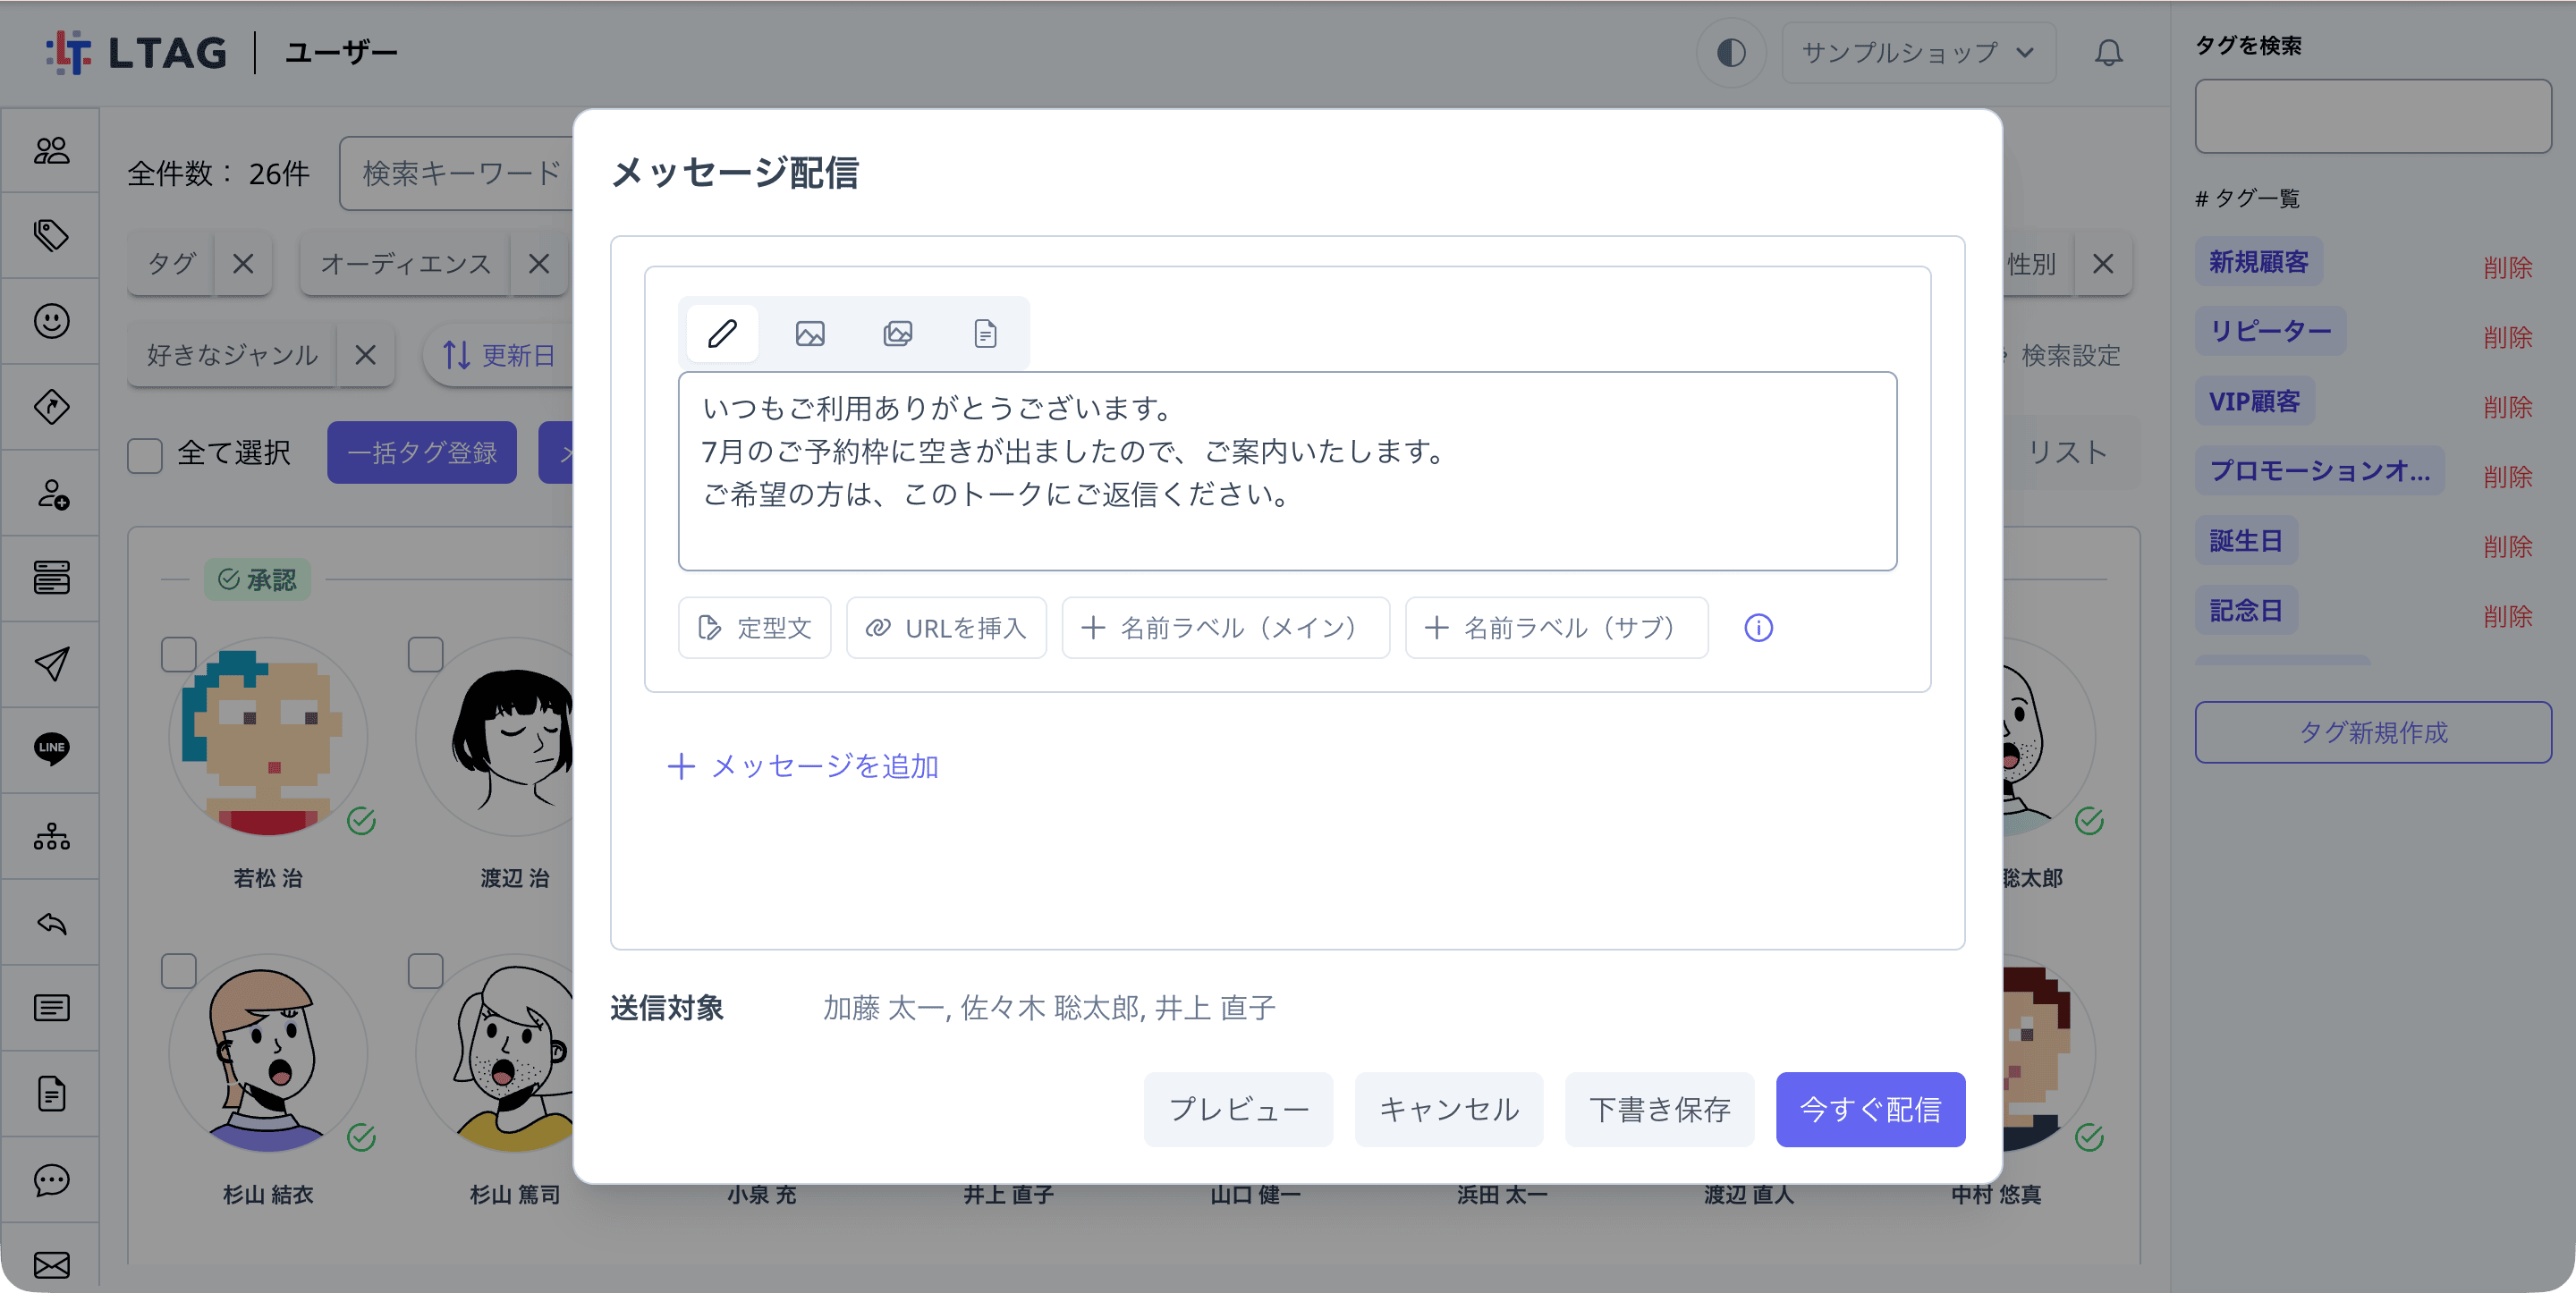Click the 定型文 template button
The width and height of the screenshot is (2576, 1293).
(x=754, y=627)
